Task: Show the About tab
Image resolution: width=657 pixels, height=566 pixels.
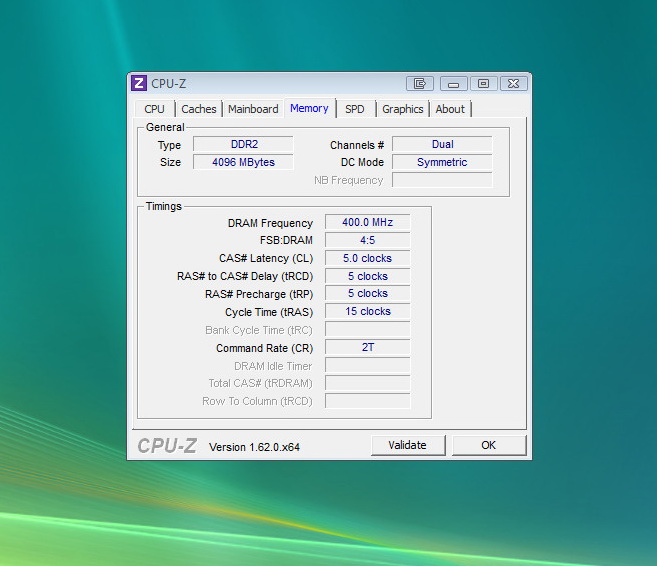Action: tap(450, 109)
